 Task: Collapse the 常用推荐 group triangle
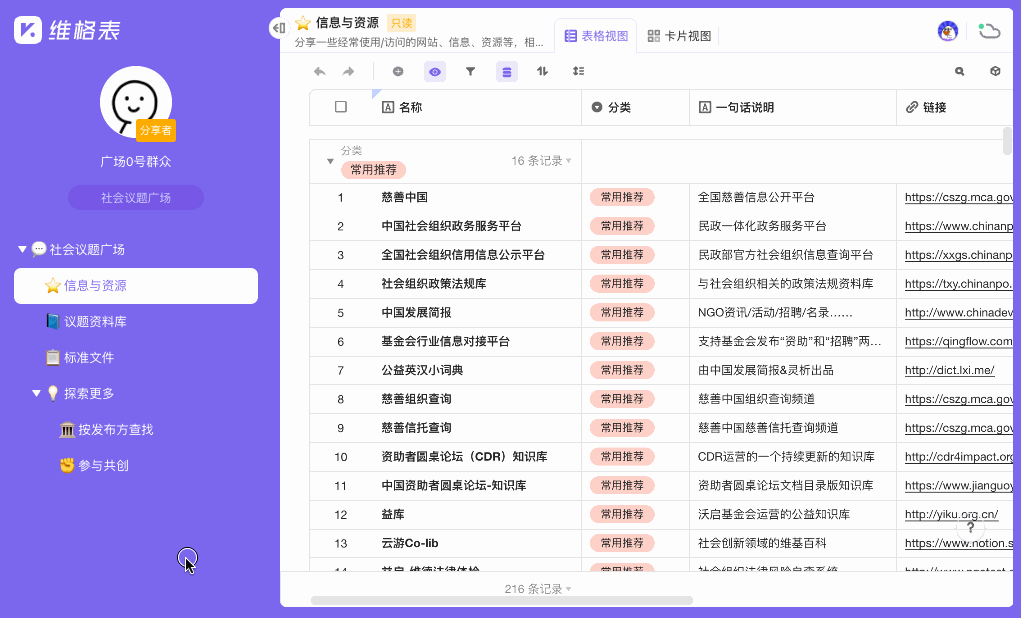coord(330,161)
